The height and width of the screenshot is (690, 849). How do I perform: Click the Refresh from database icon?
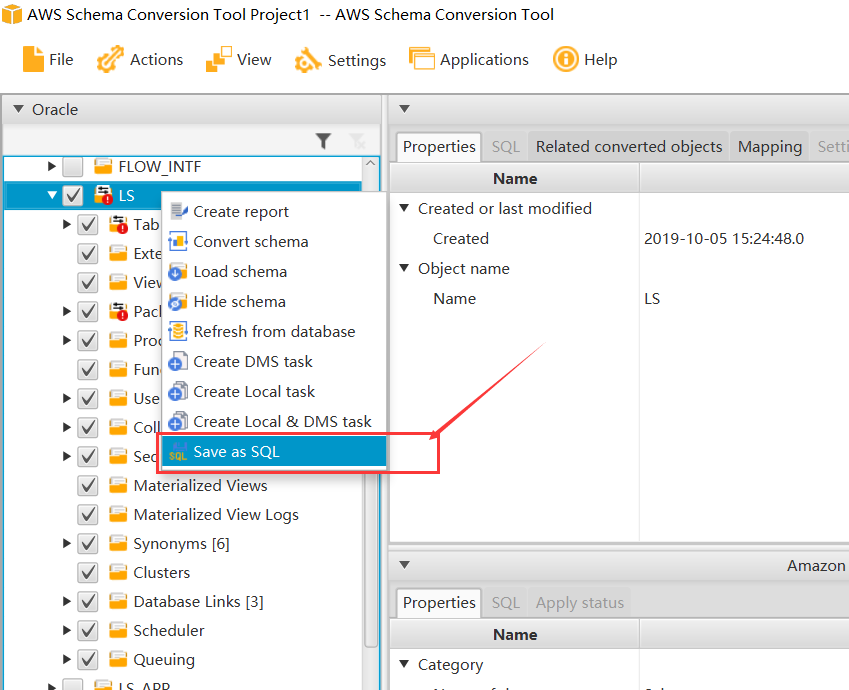pos(178,331)
